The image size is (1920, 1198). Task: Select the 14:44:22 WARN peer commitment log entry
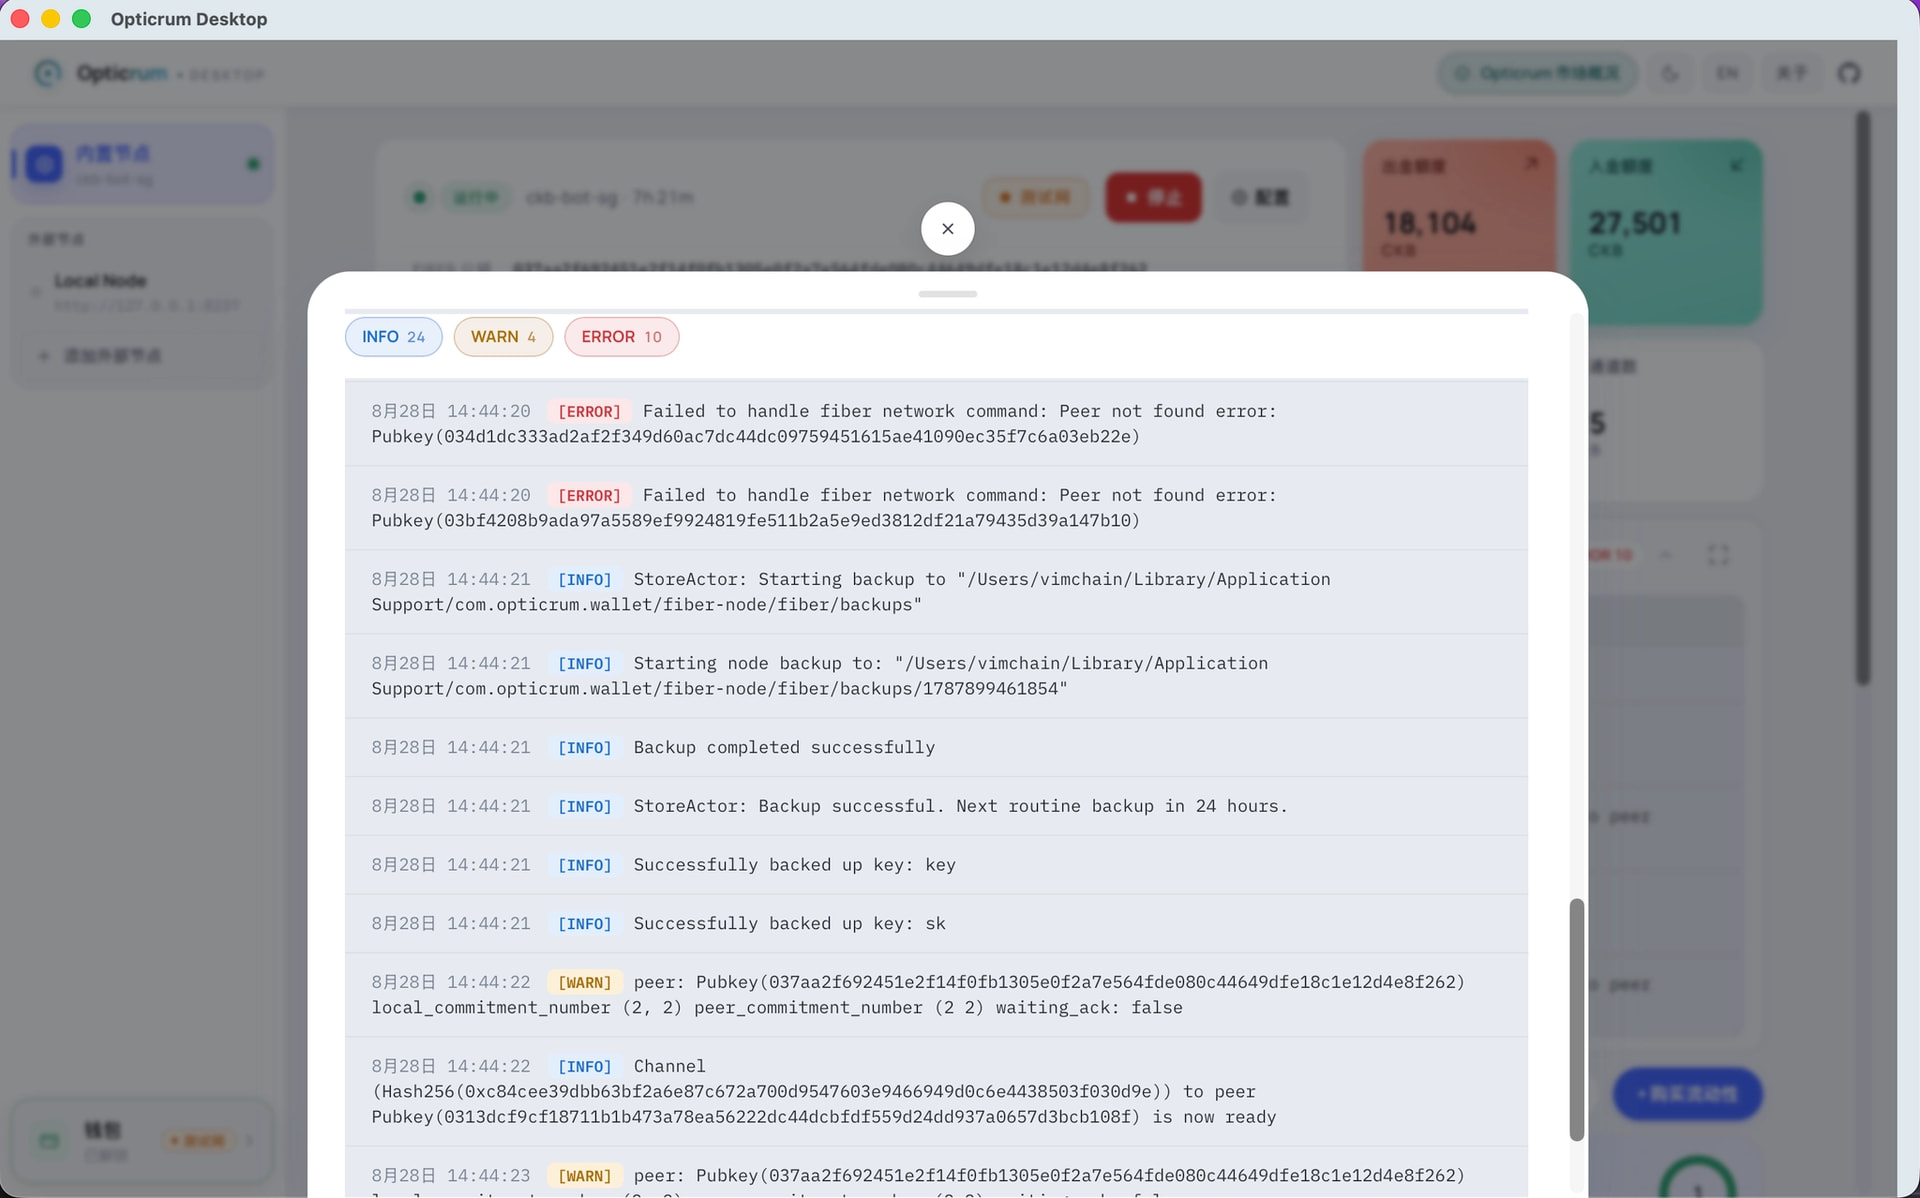[x=936, y=995]
